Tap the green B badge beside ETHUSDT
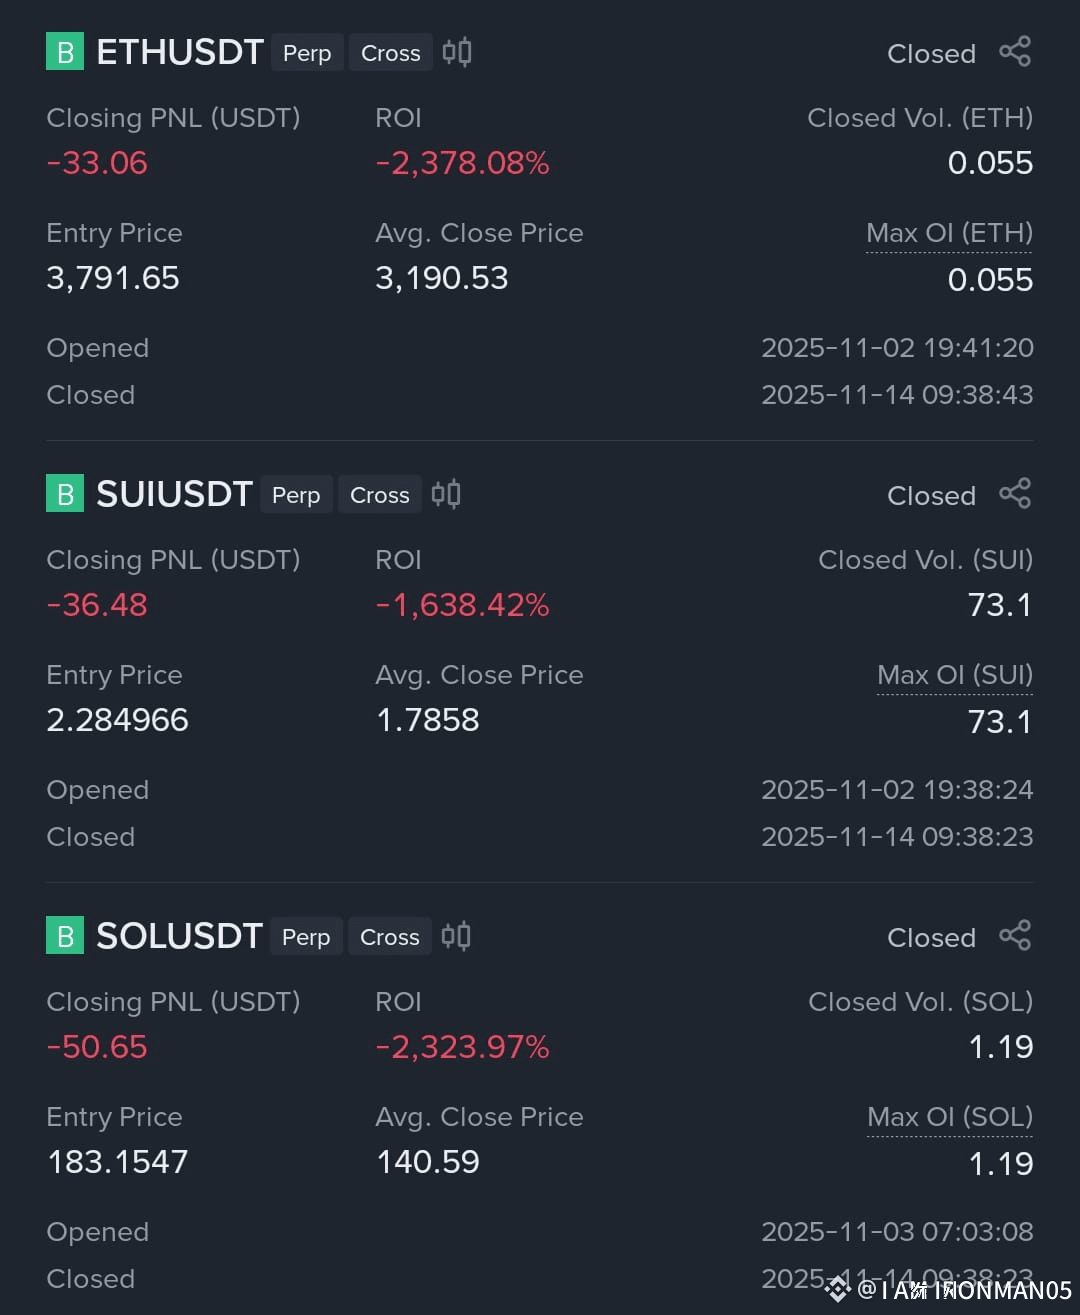The width and height of the screenshot is (1080, 1315). click(x=65, y=52)
